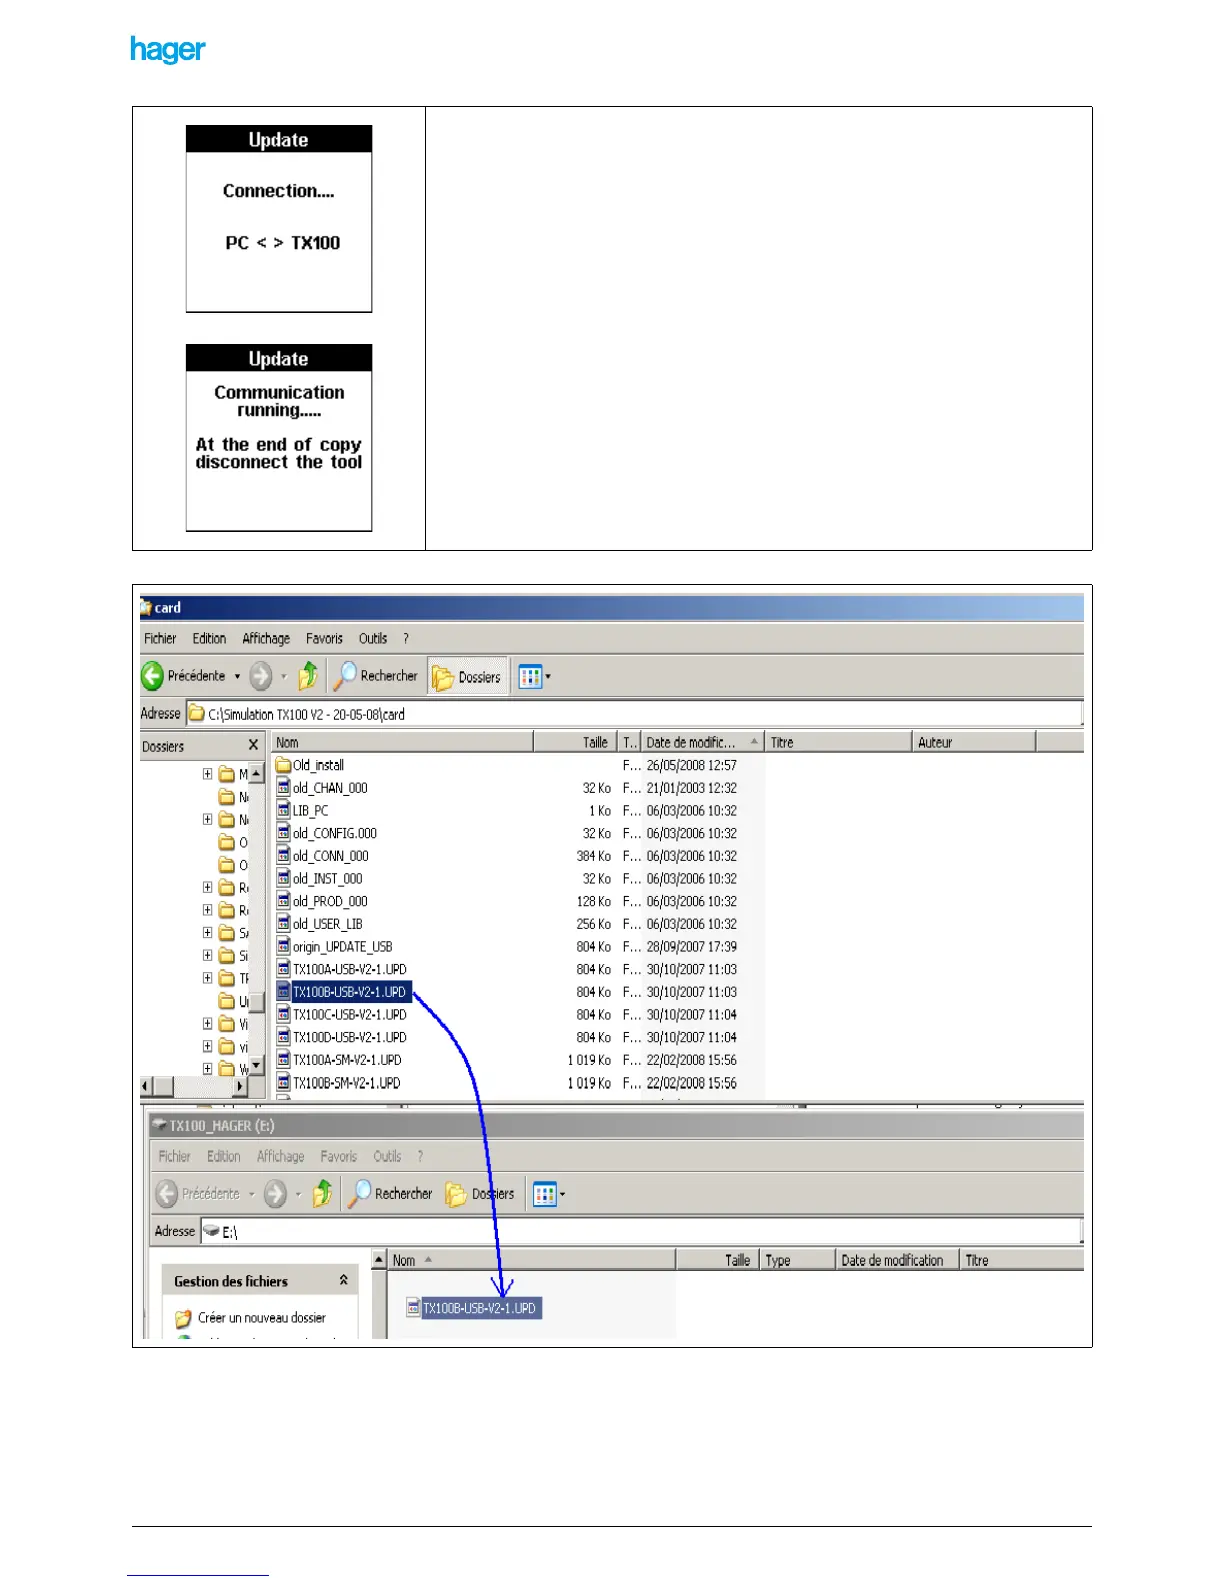
Task: Open the Edition menu in card window
Action: tap(209, 638)
